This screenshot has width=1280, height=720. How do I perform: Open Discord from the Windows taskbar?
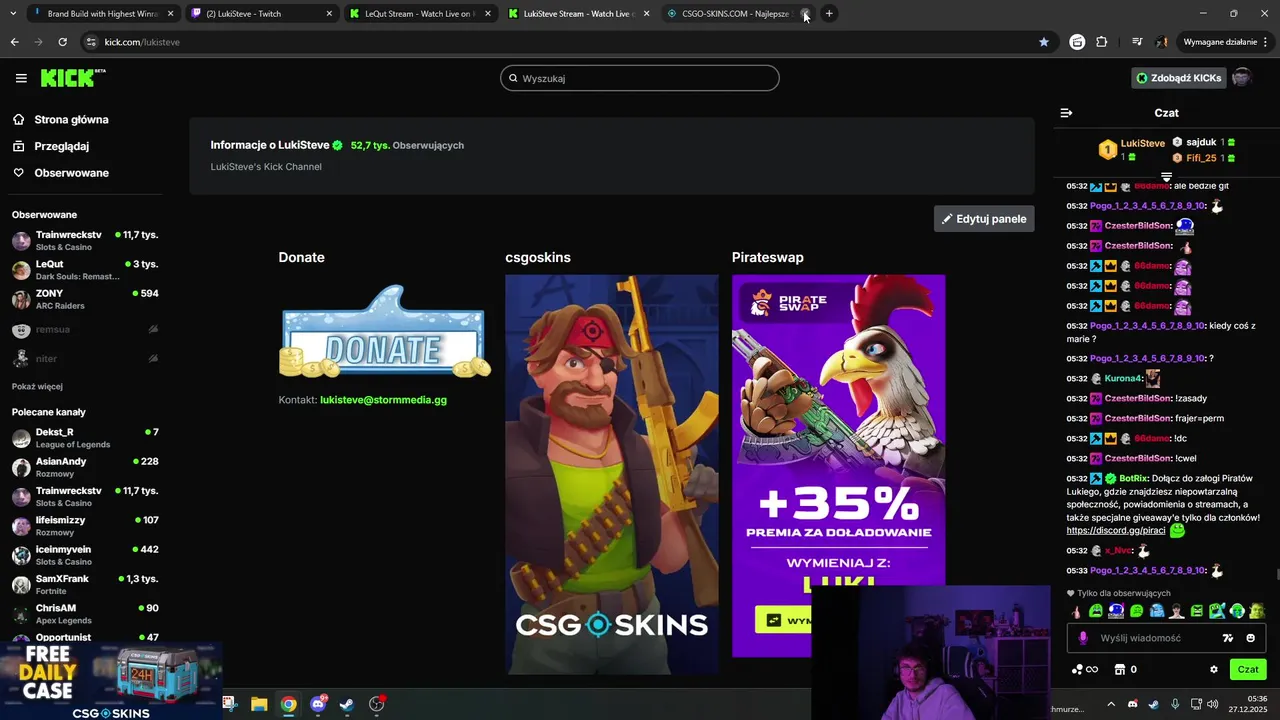[318, 704]
